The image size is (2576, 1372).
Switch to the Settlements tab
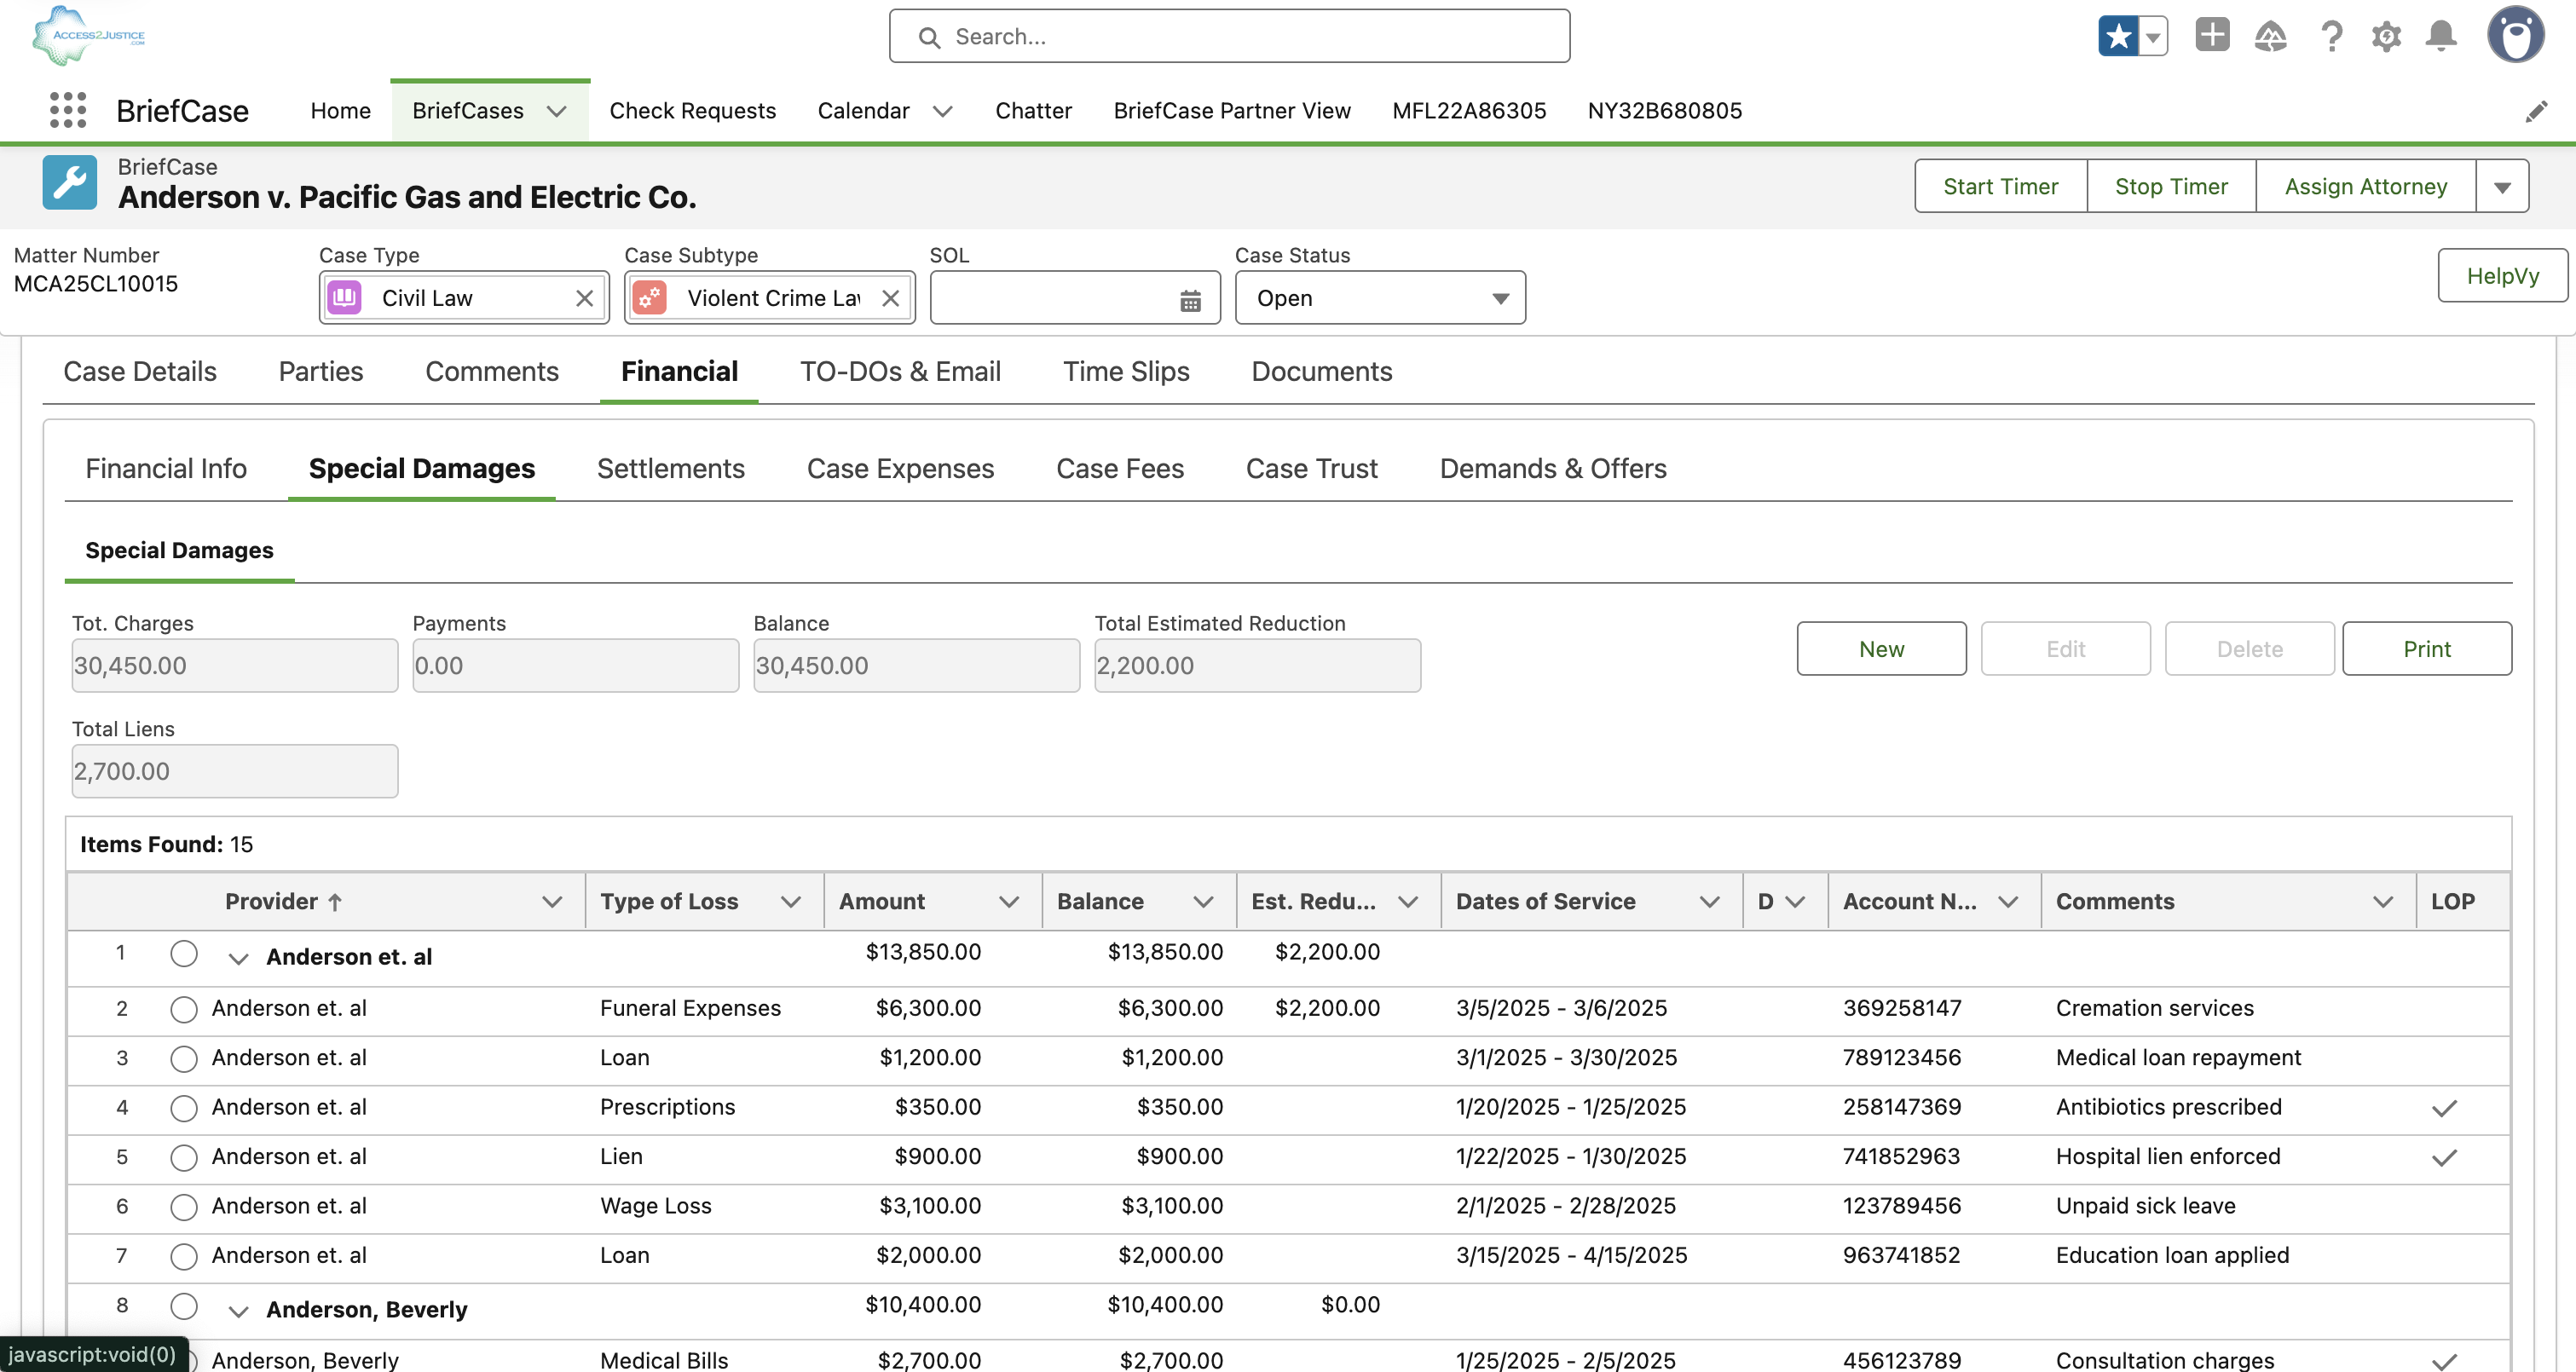tap(670, 469)
